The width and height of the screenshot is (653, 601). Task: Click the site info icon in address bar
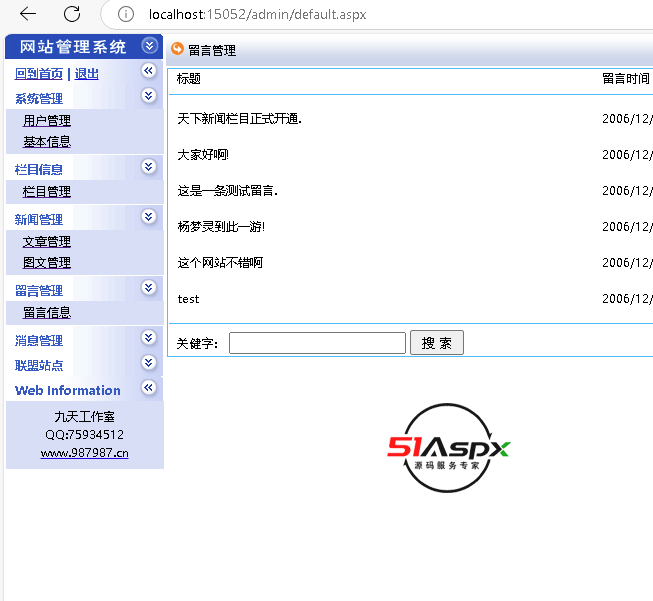(125, 14)
